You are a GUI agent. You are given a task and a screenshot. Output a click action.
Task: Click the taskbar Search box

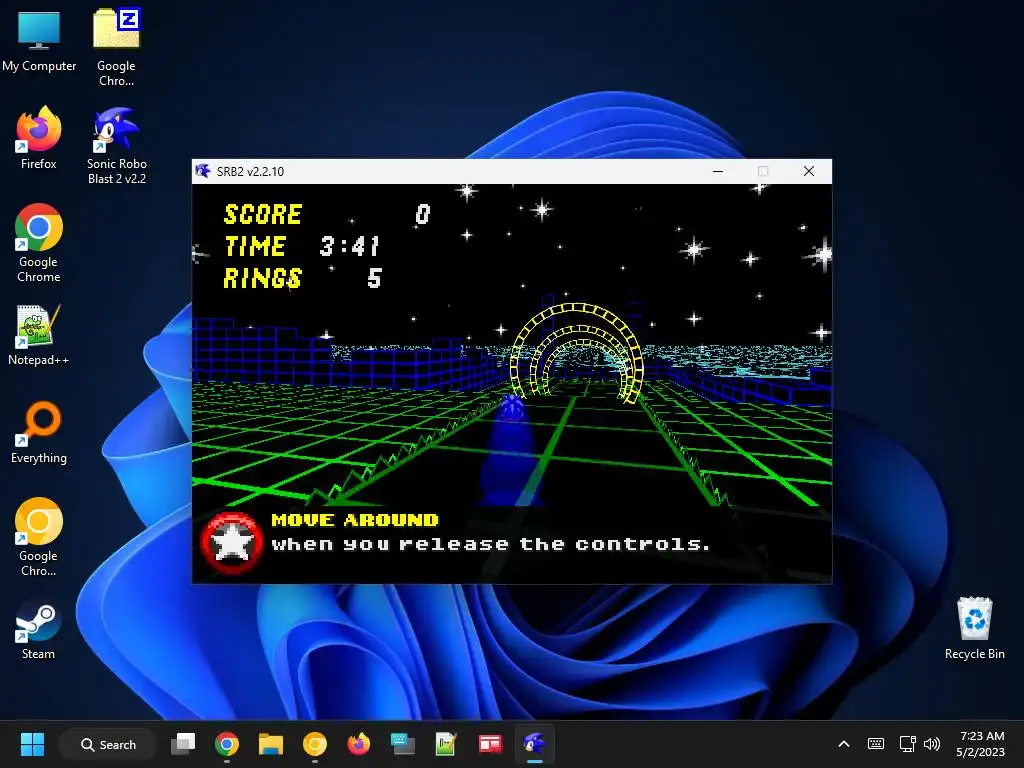[x=108, y=744]
